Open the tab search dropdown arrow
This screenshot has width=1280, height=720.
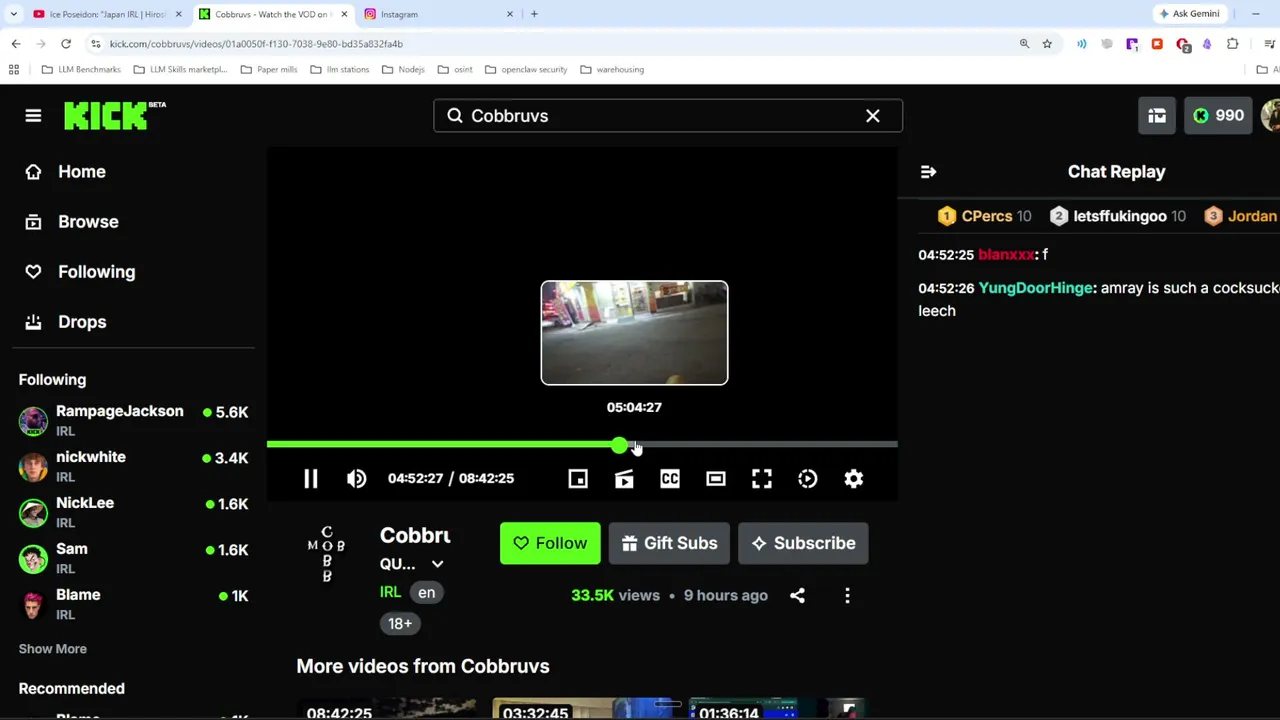click(x=14, y=14)
